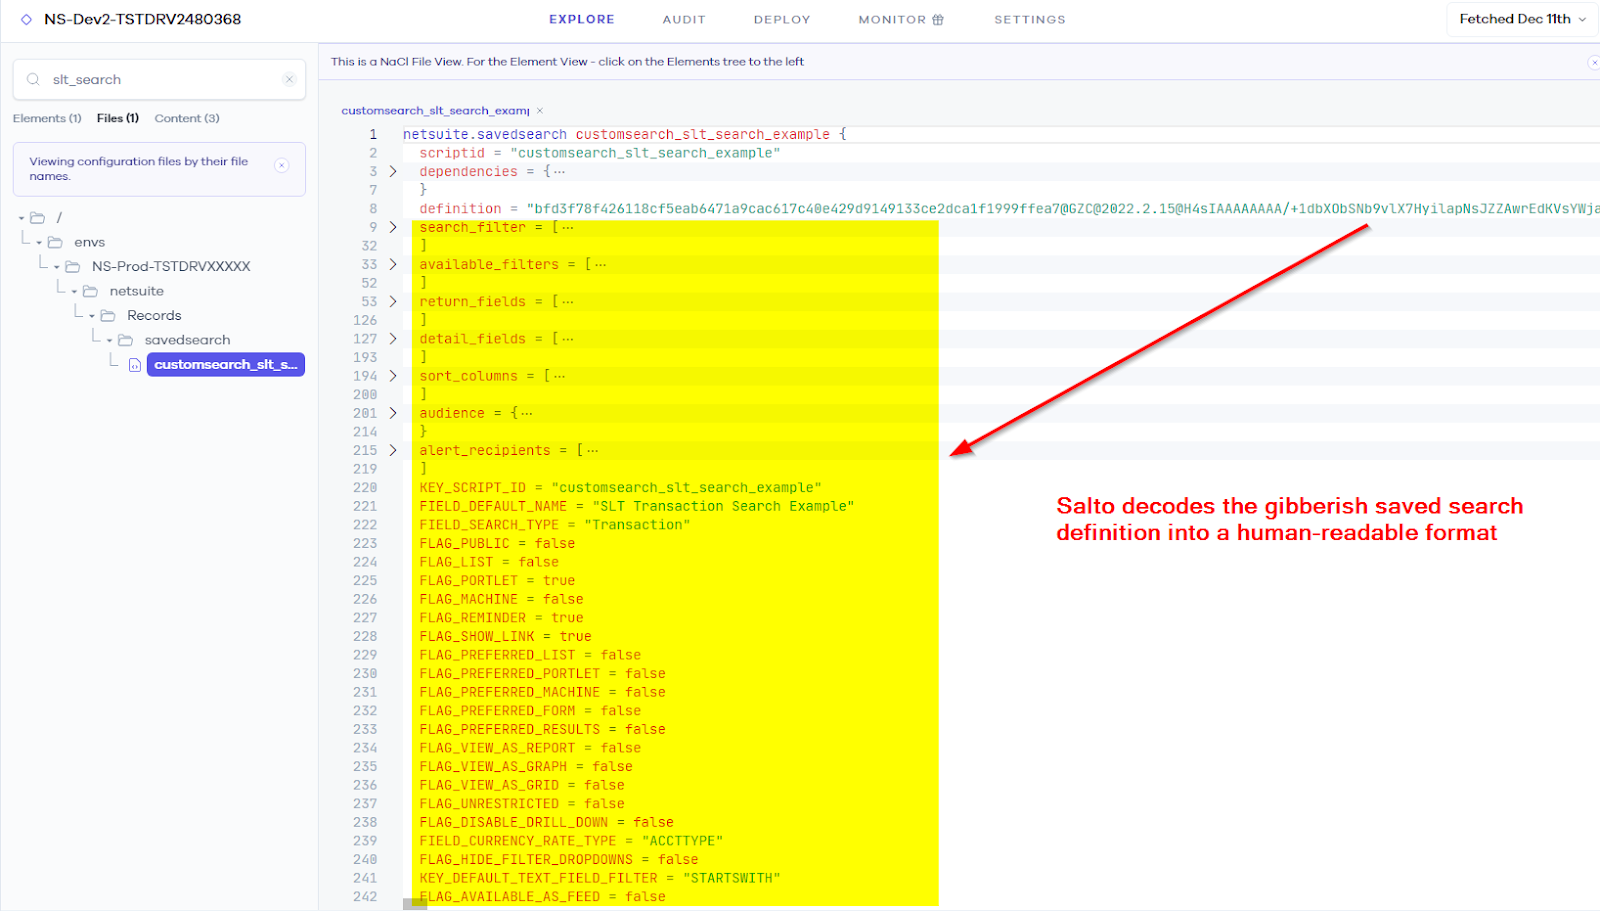The height and width of the screenshot is (911, 1600).
Task: Switch to the Elements (1) tab
Action: pyautogui.click(x=46, y=118)
